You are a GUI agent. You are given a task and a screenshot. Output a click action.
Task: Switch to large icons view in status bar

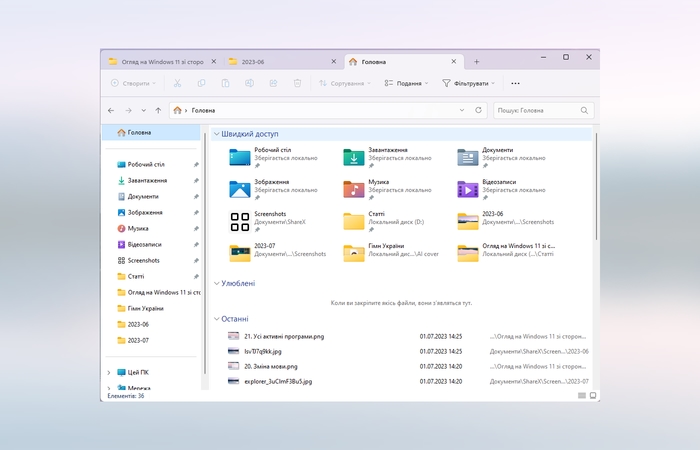(593, 396)
